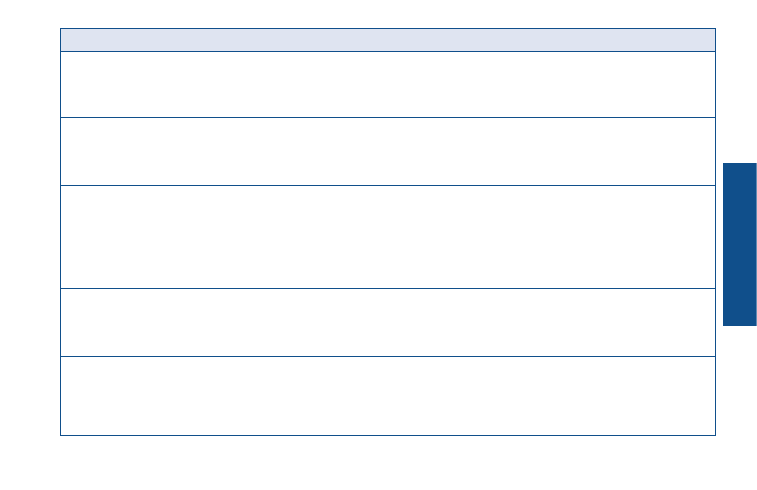Click the blank area beneath the table
Screen dimensions: 757x490
(x=388, y=463)
